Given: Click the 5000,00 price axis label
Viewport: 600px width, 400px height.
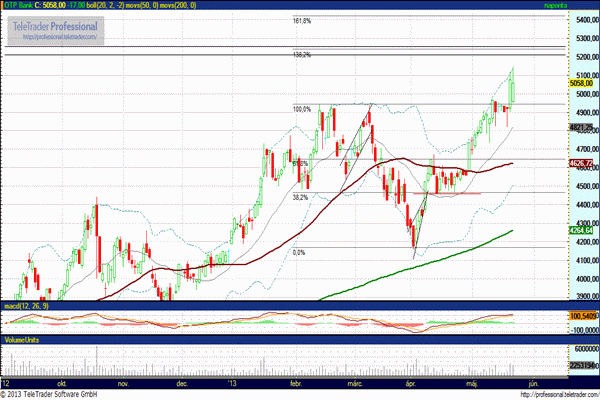Looking at the screenshot, I should tap(587, 94).
